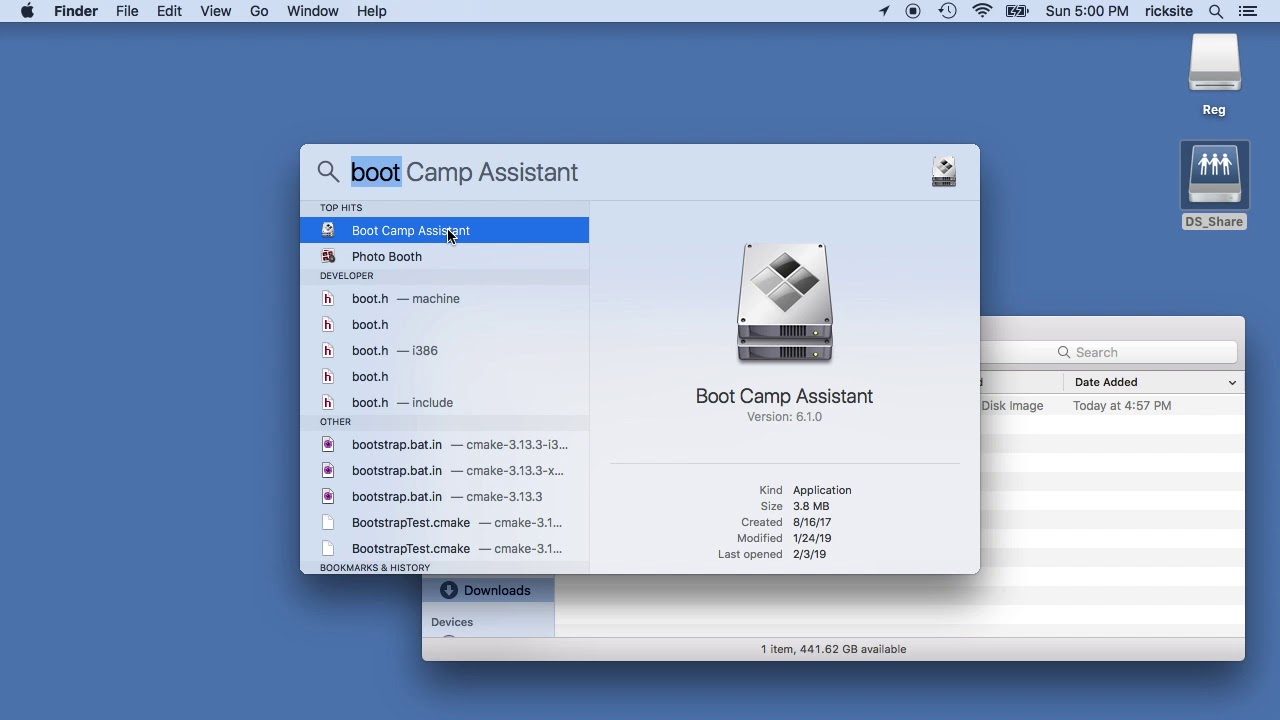Click icon of bootstrap.bat.in — cmake-3.13.3-x...
The image size is (1280, 720).
tap(328, 470)
